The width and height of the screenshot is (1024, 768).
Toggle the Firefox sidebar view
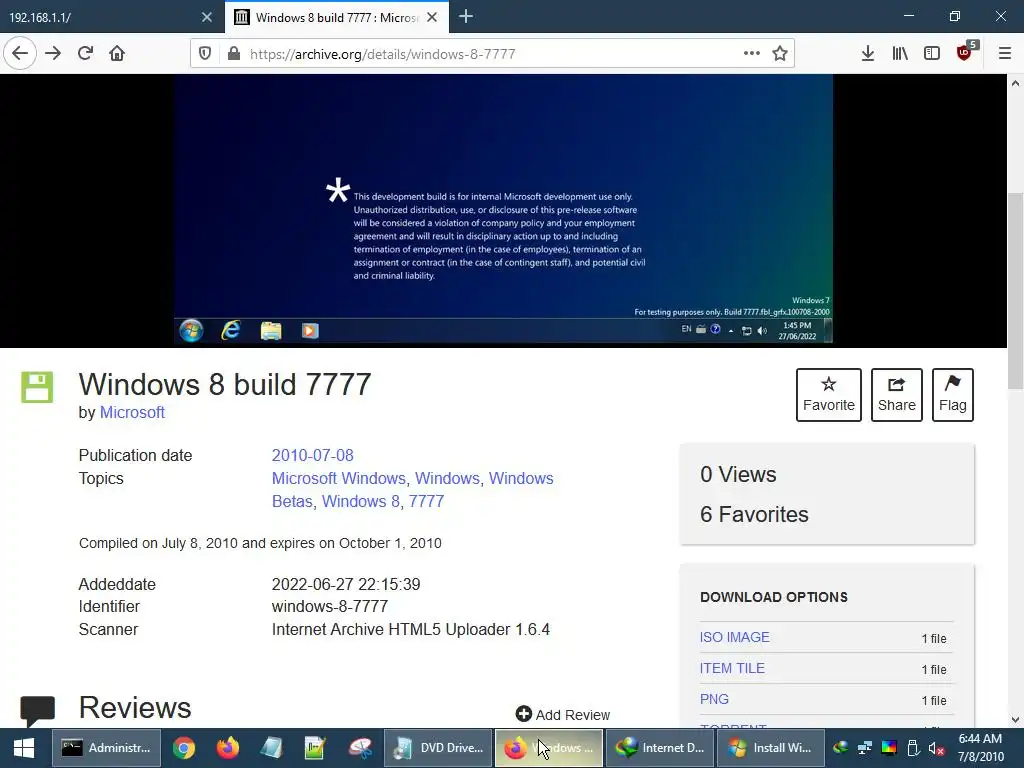coord(932,54)
